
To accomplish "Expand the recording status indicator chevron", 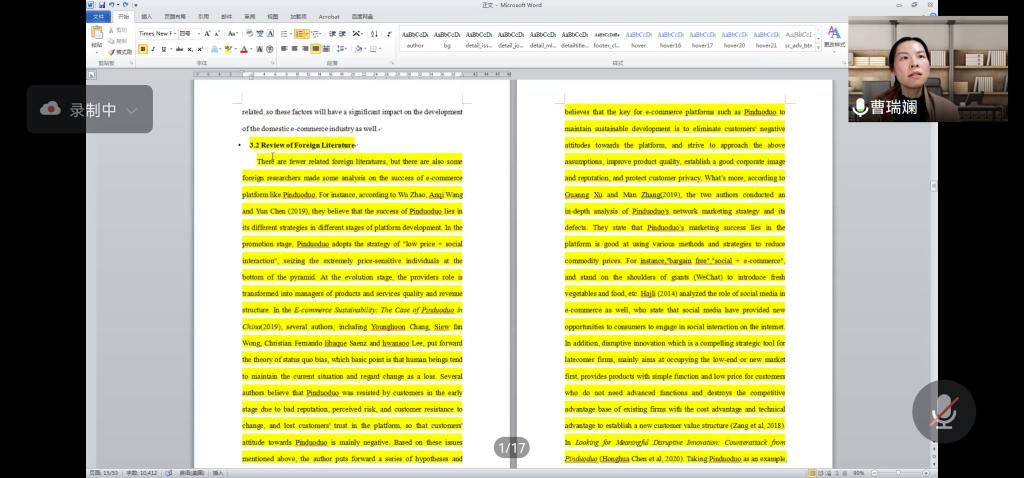I will pyautogui.click(x=132, y=110).
